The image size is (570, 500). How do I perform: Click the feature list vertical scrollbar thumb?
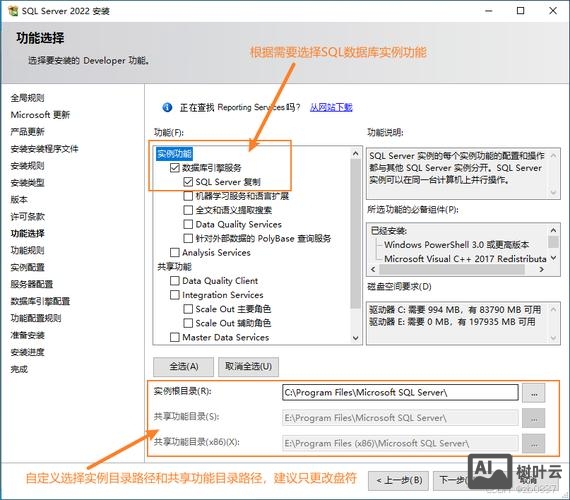point(356,233)
